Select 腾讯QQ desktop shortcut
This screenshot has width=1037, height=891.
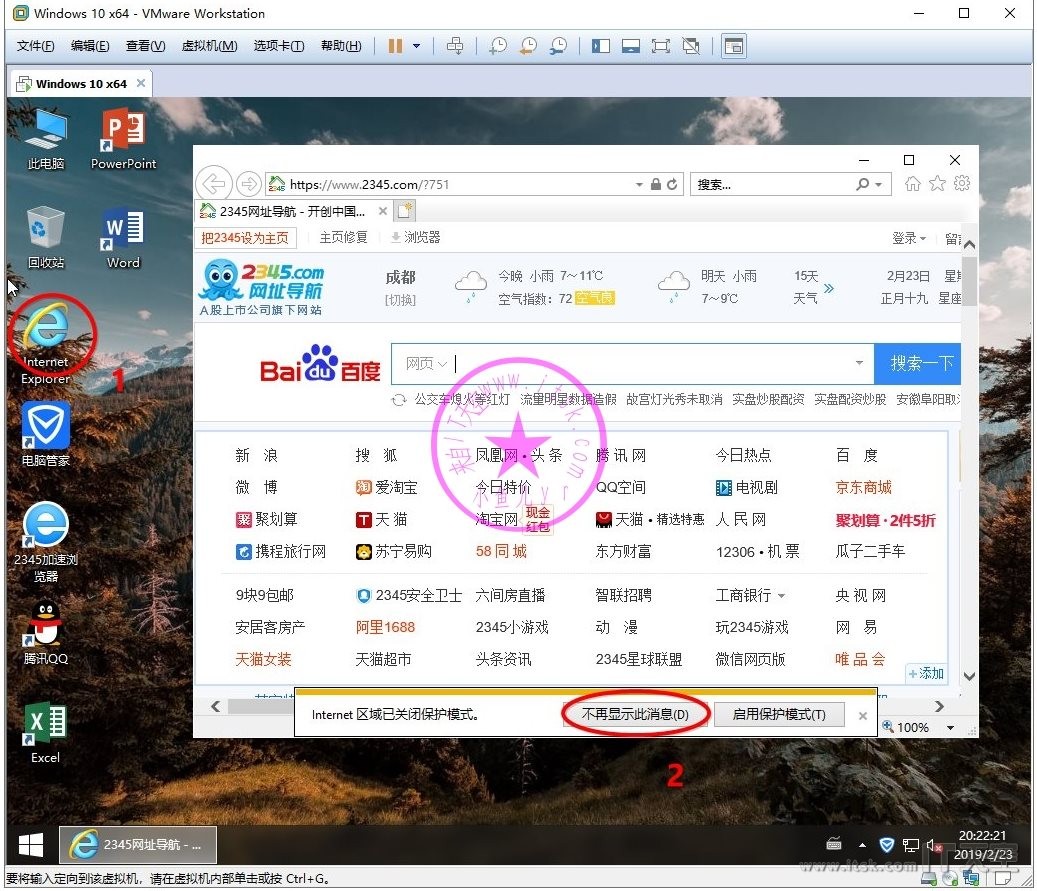(46, 632)
